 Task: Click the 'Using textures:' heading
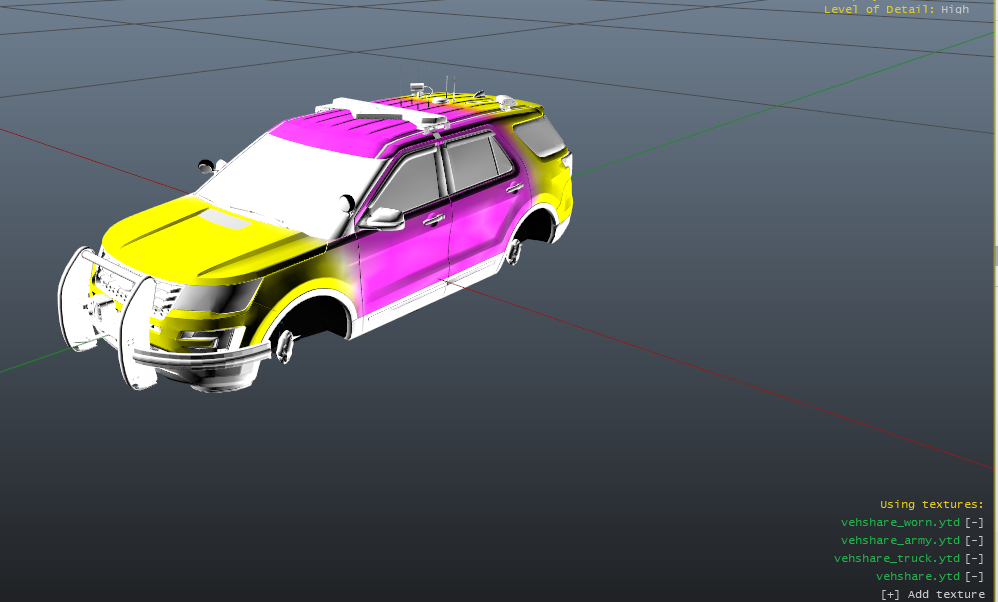[x=932, y=505]
